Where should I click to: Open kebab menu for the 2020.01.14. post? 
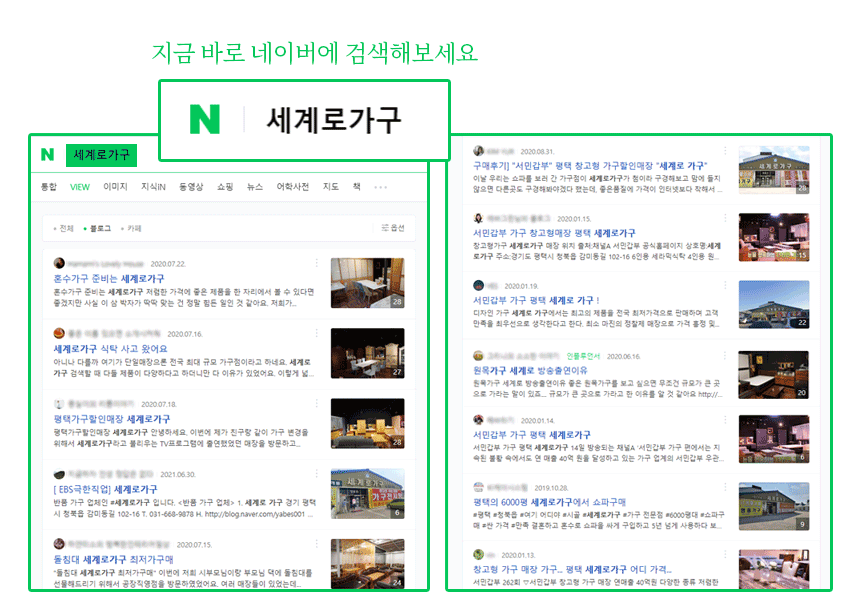(725, 420)
